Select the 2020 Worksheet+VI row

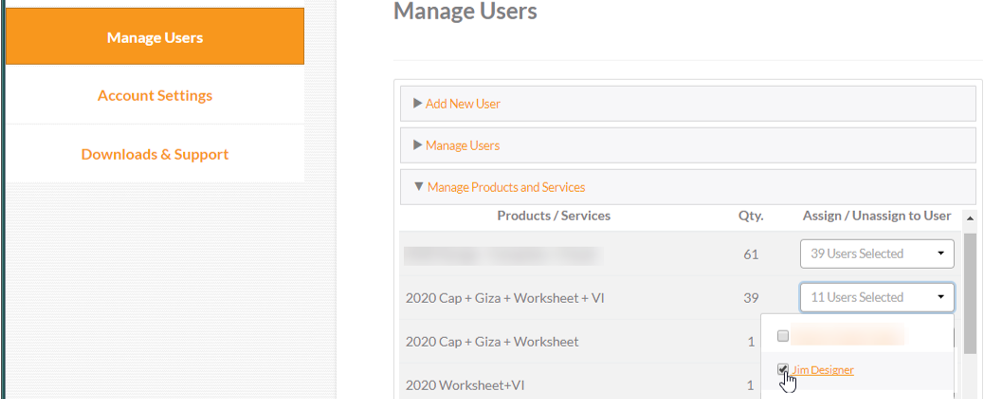(580, 385)
